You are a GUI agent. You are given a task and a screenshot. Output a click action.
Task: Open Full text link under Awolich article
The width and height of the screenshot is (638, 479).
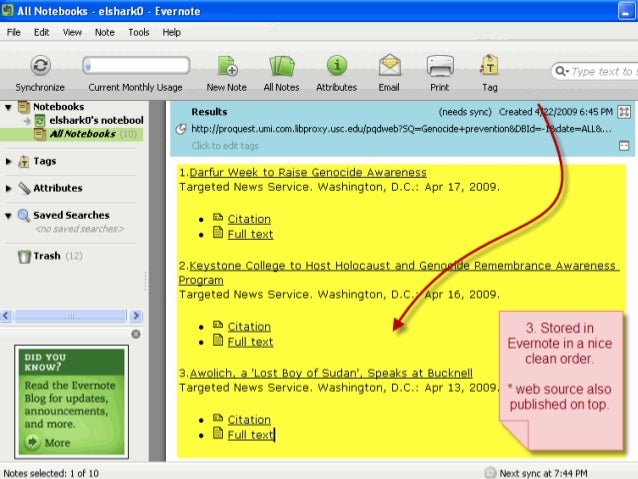coord(250,435)
